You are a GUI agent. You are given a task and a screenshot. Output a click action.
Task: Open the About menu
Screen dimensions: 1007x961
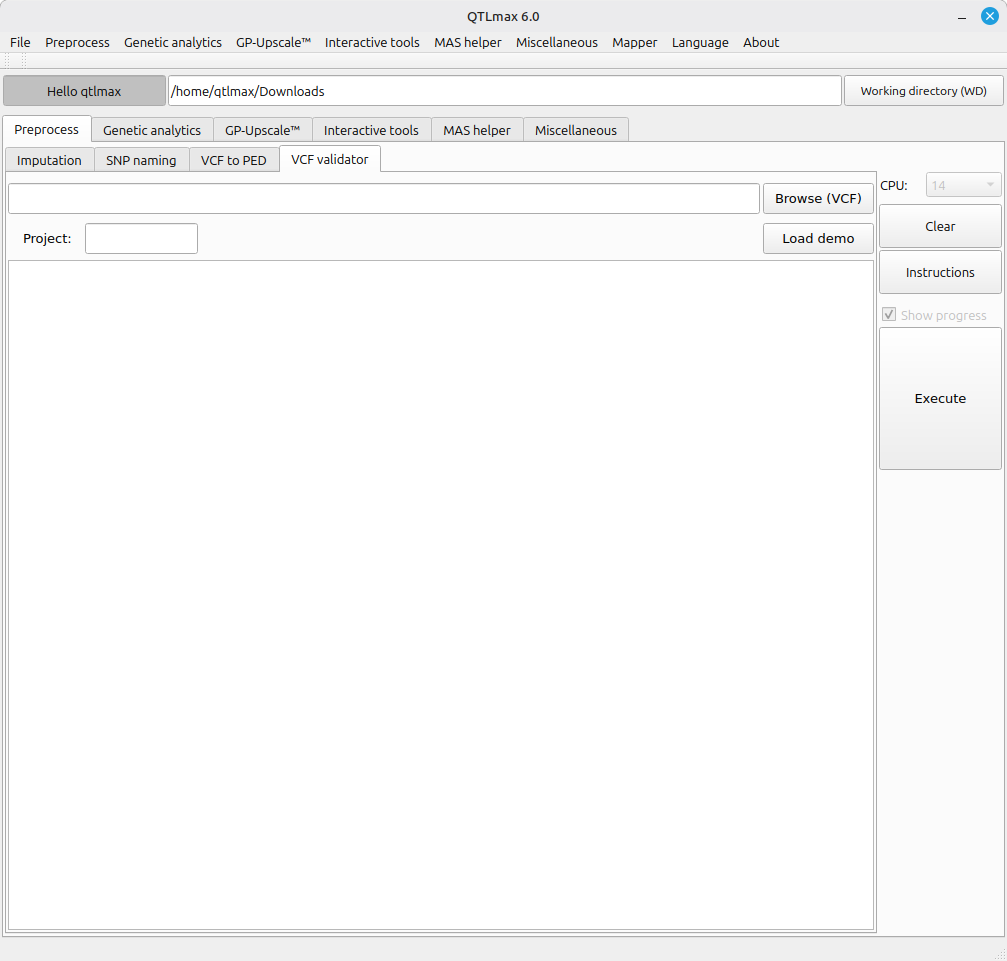point(761,42)
